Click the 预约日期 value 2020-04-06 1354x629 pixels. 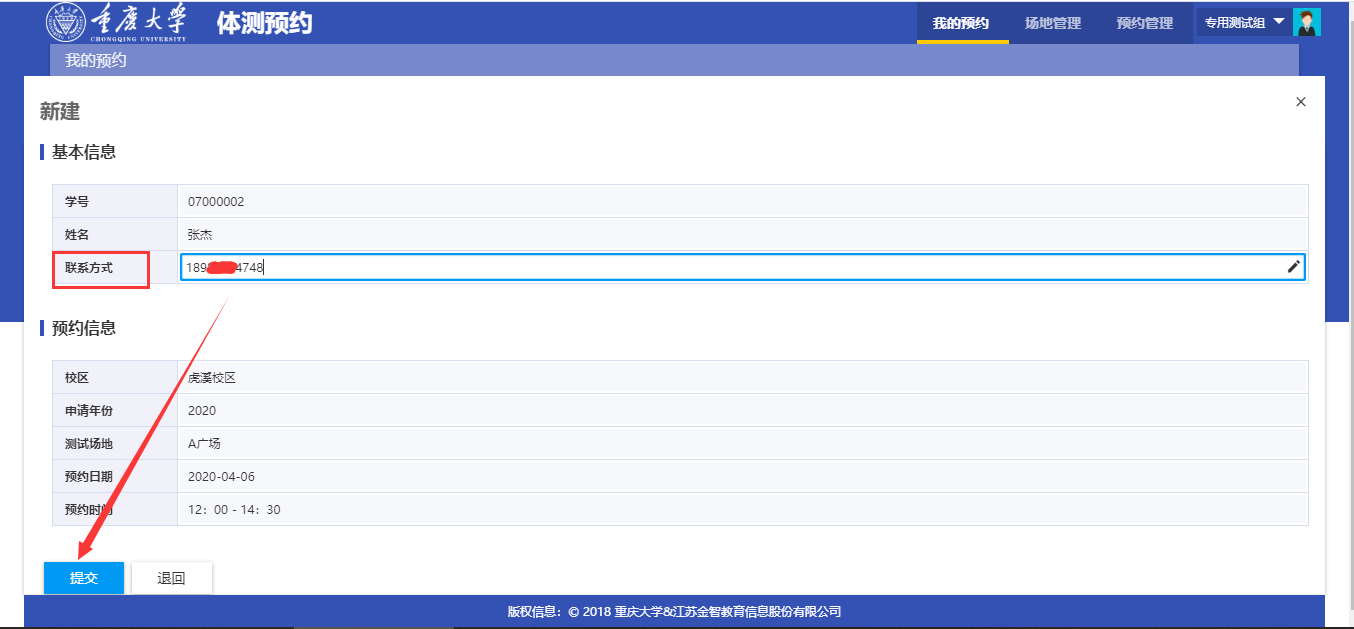click(x=221, y=476)
